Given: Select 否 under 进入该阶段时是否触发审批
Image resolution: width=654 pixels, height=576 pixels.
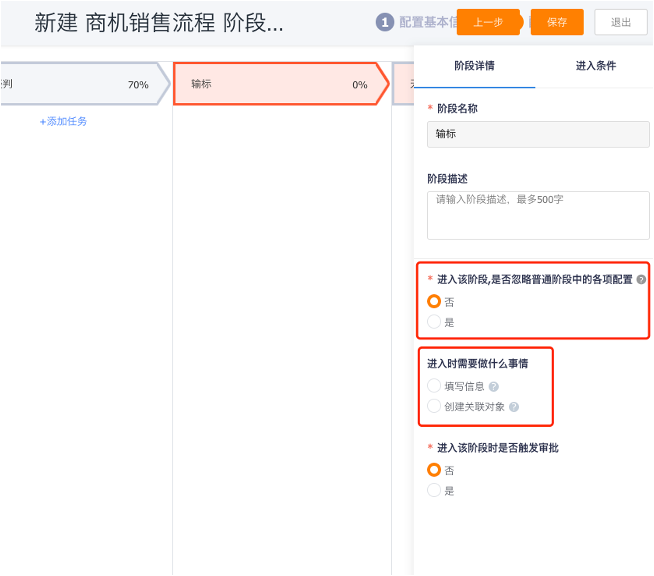Looking at the screenshot, I should point(434,470).
